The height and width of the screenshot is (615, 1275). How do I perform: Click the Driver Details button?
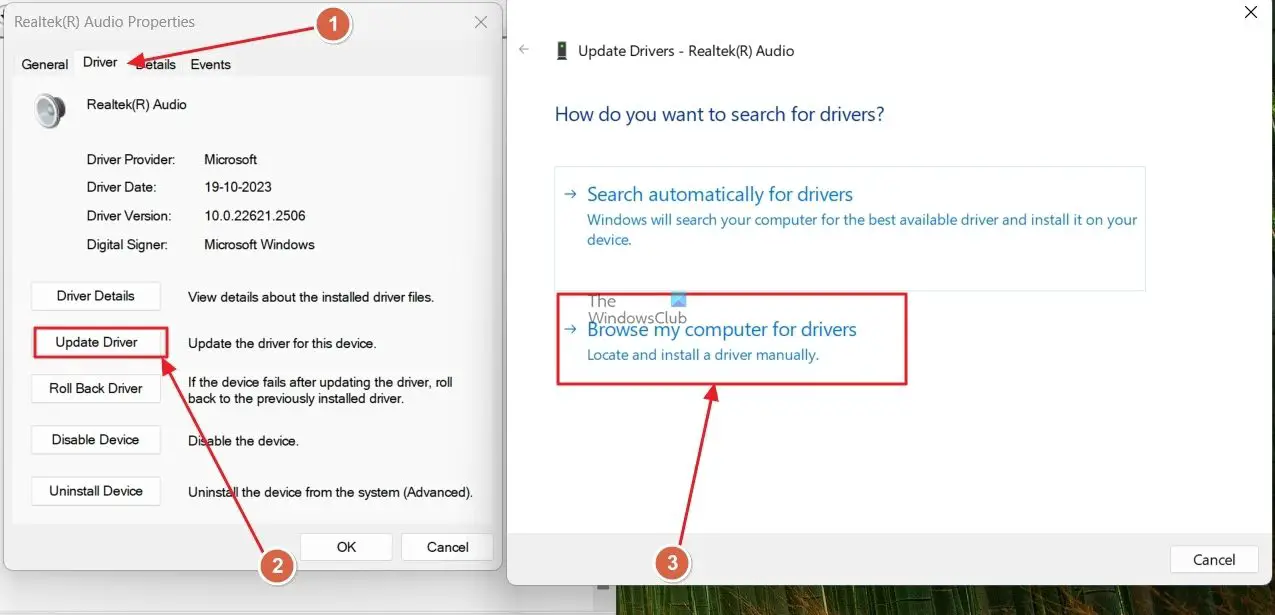96,296
